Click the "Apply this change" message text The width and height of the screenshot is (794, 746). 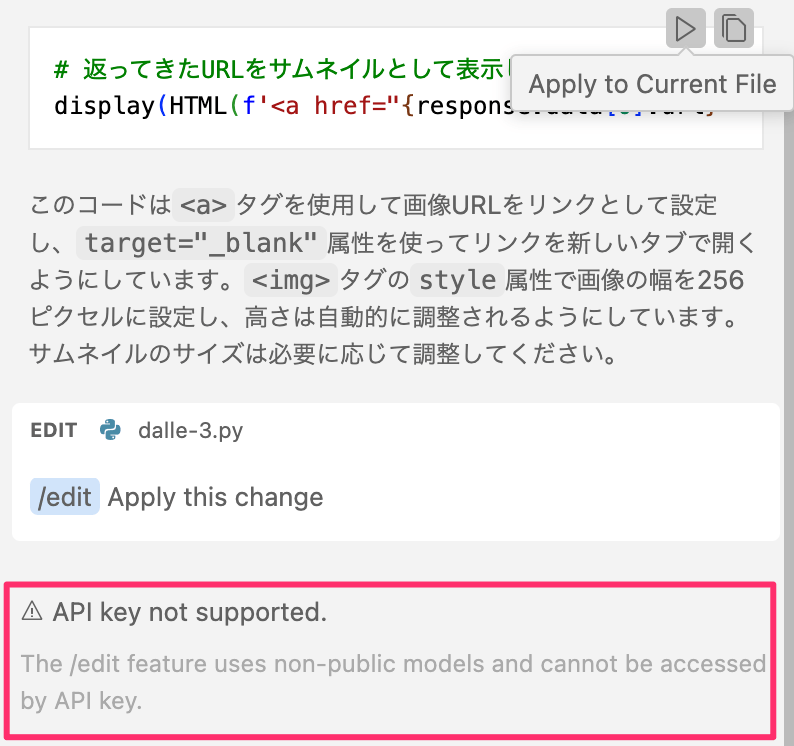(215, 497)
